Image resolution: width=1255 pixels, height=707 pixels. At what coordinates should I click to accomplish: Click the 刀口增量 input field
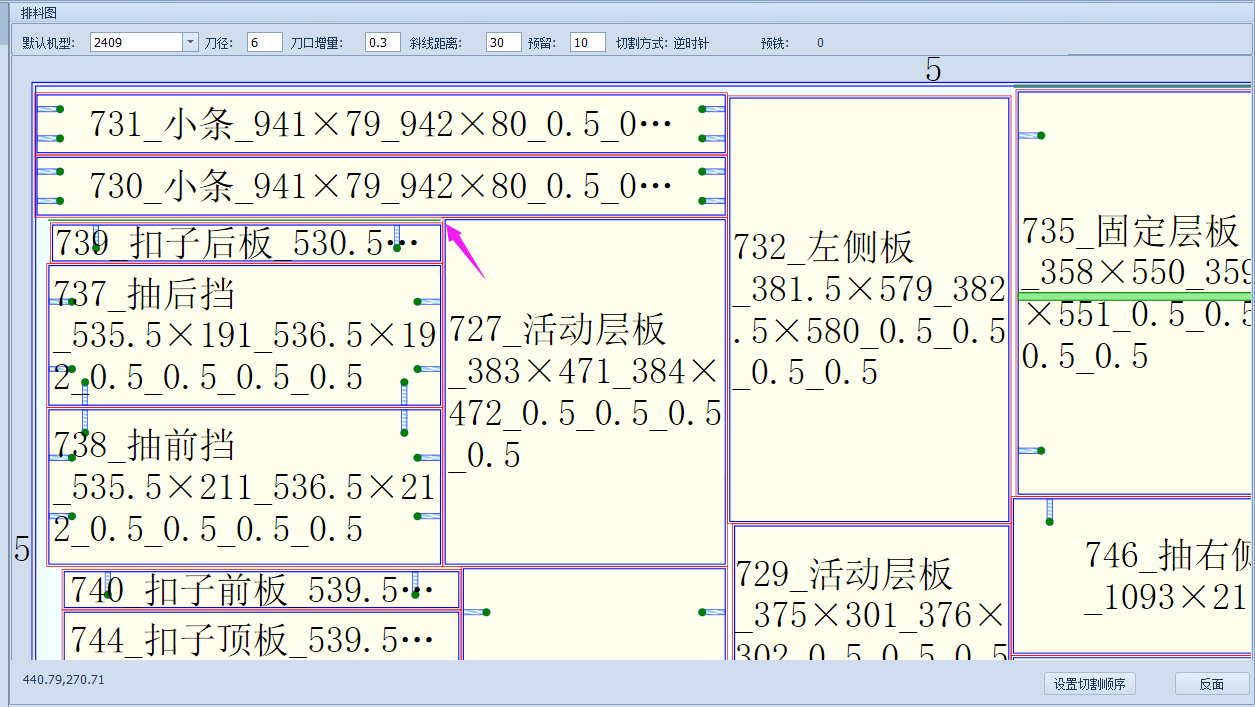383,42
